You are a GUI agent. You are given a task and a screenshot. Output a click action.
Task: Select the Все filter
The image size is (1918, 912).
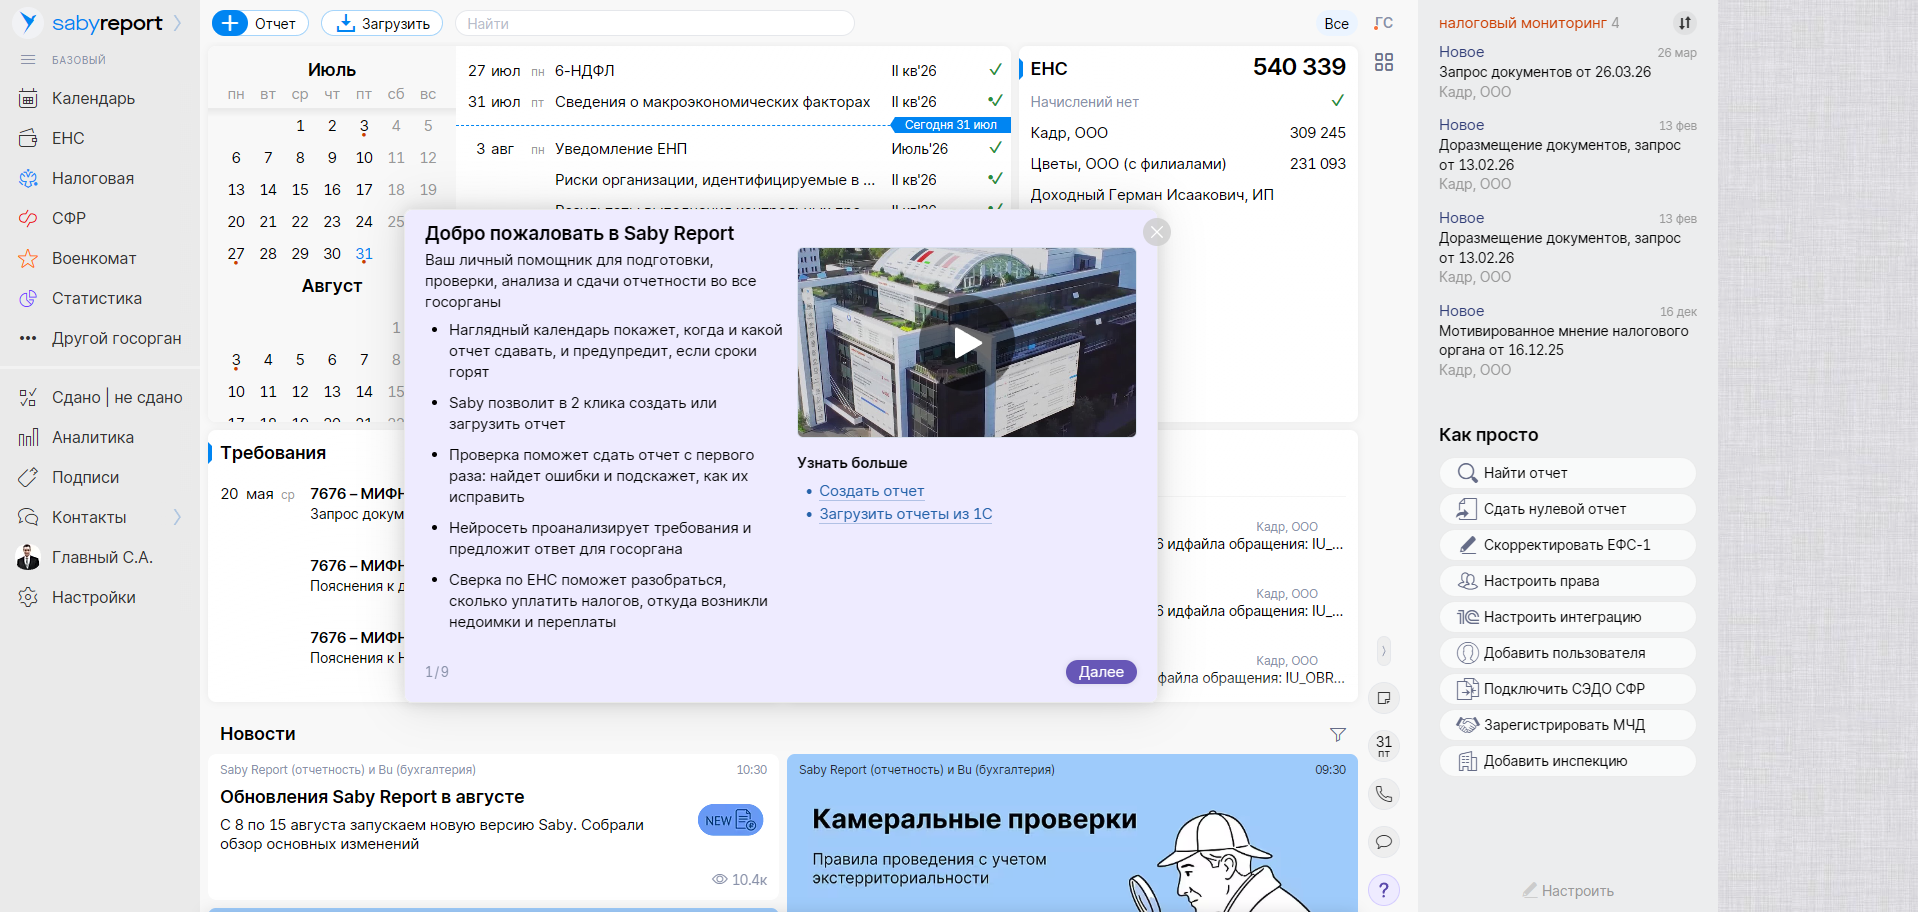click(x=1336, y=24)
